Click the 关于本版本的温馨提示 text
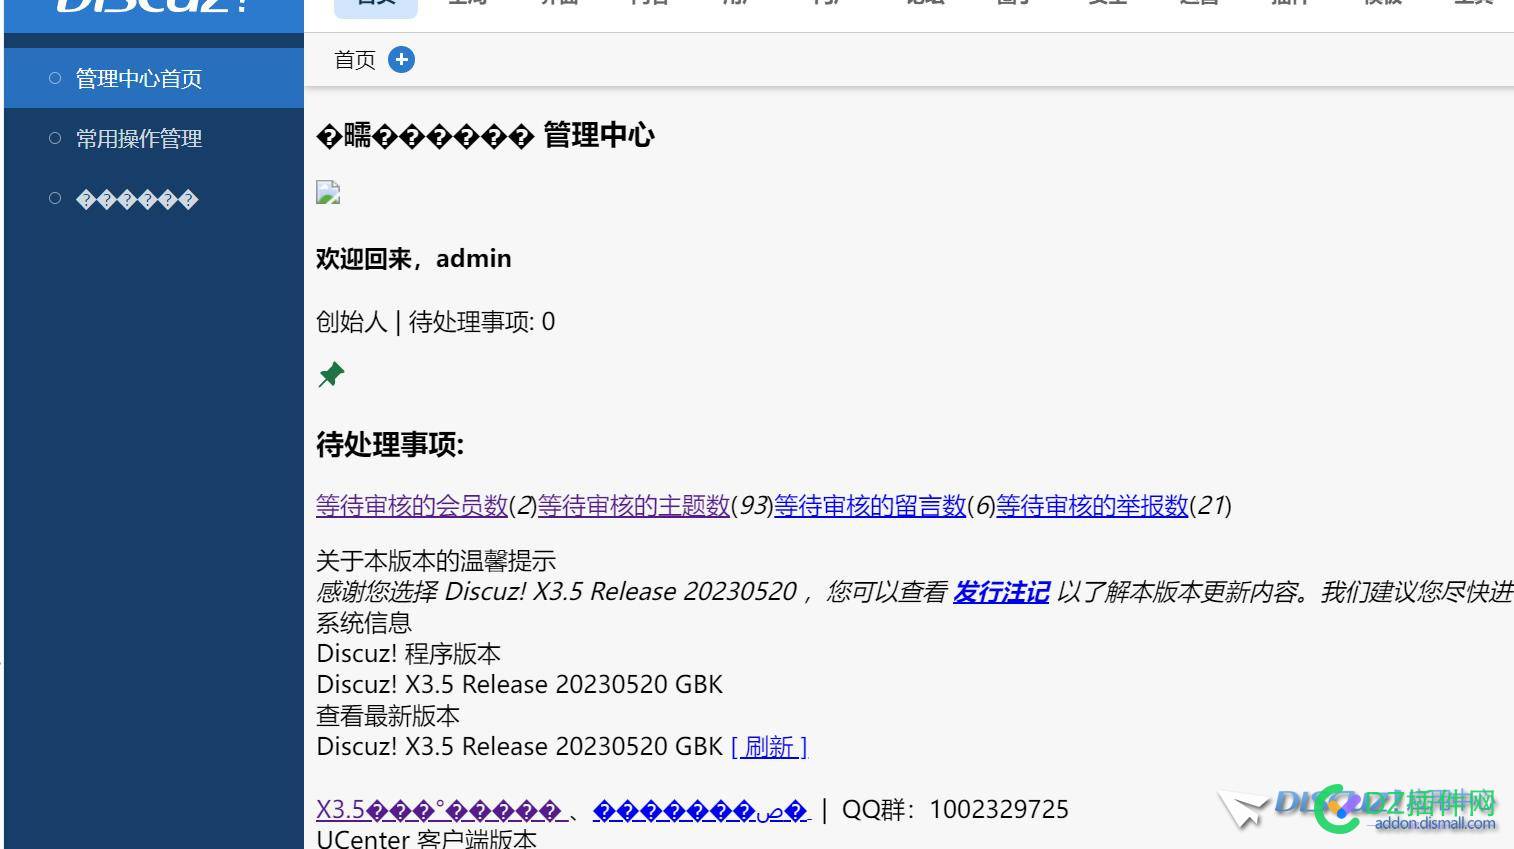Screen dimensions: 1514x849 pyautogui.click(x=436, y=561)
